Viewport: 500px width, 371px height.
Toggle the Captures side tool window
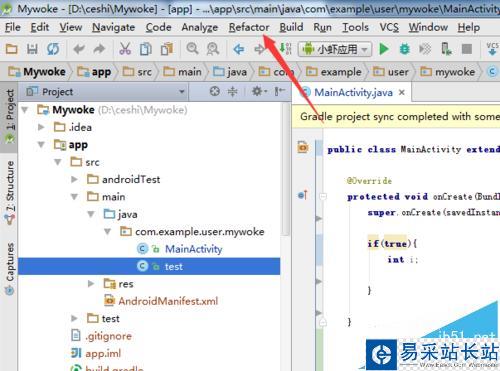[x=9, y=268]
